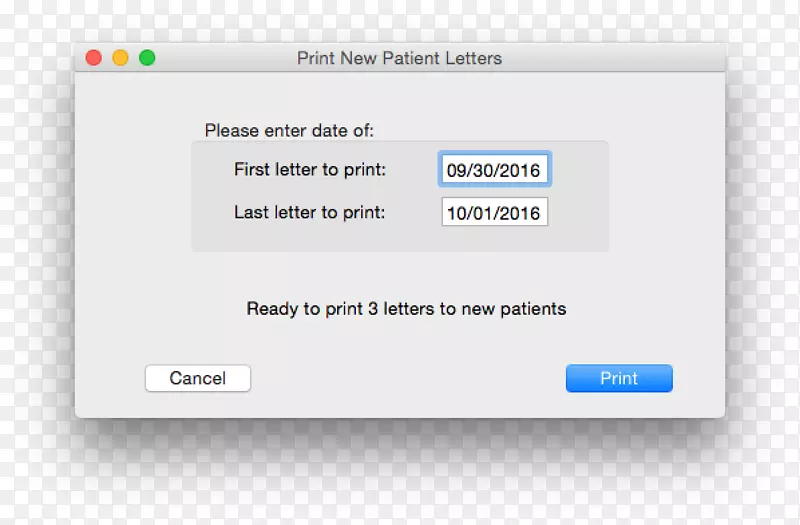
Task: Click the "First letter to print:" label
Action: [310, 170]
